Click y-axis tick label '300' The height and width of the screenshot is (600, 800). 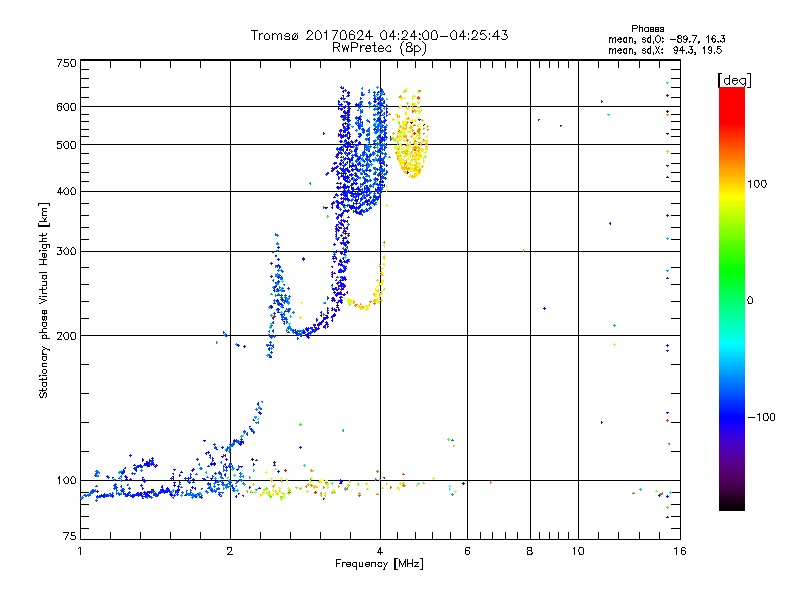pos(67,252)
